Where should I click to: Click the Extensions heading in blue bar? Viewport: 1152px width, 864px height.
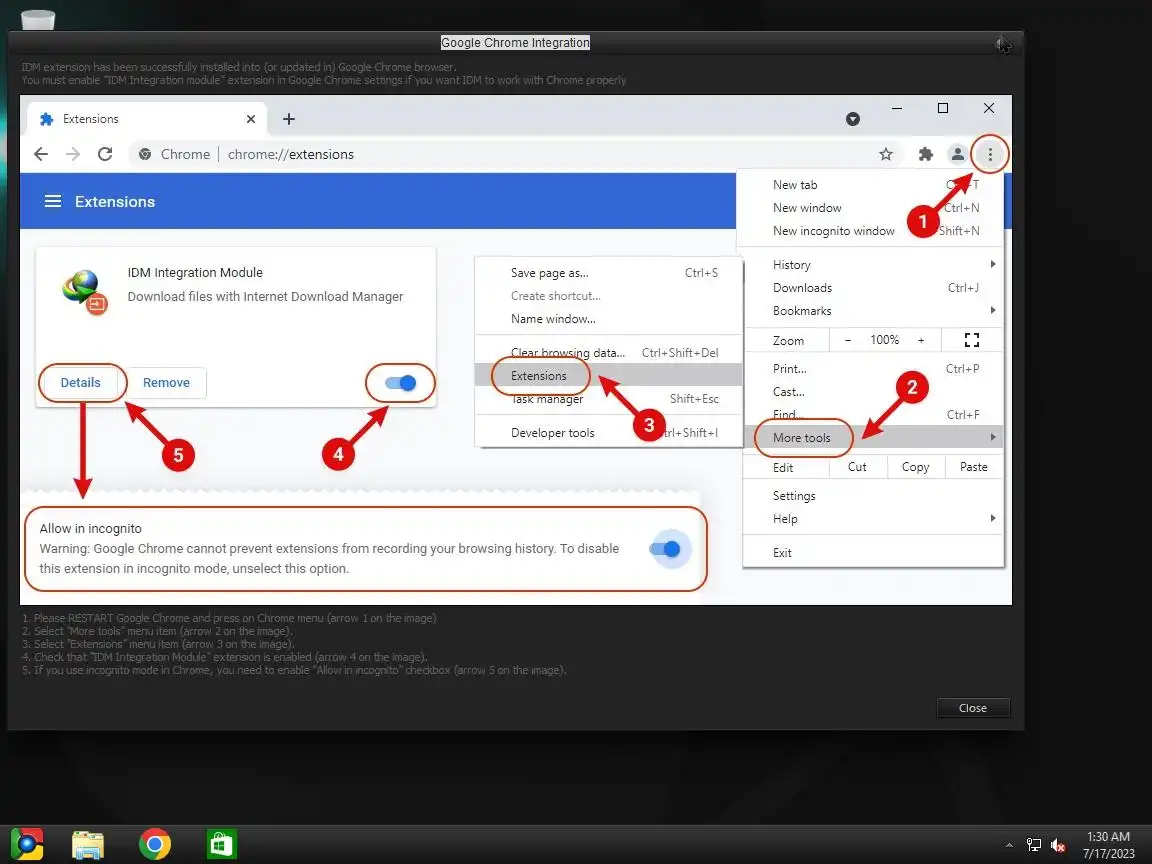click(115, 201)
